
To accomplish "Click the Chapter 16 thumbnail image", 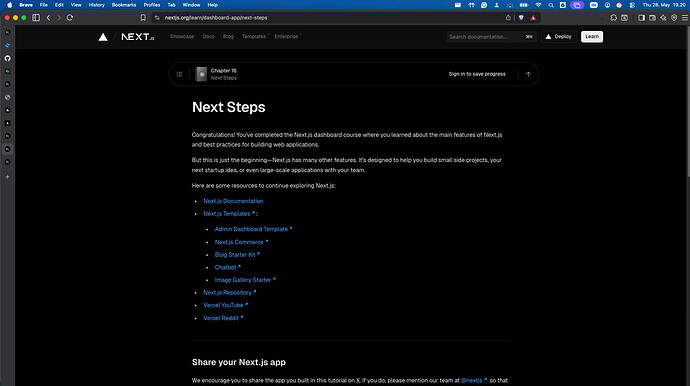I will 201,74.
